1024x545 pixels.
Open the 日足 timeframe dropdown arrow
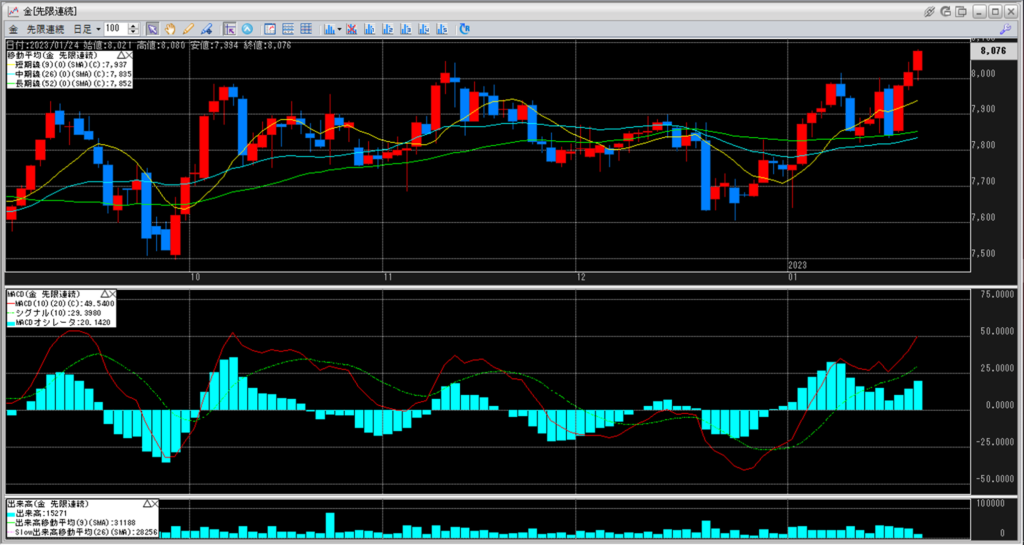tap(97, 29)
